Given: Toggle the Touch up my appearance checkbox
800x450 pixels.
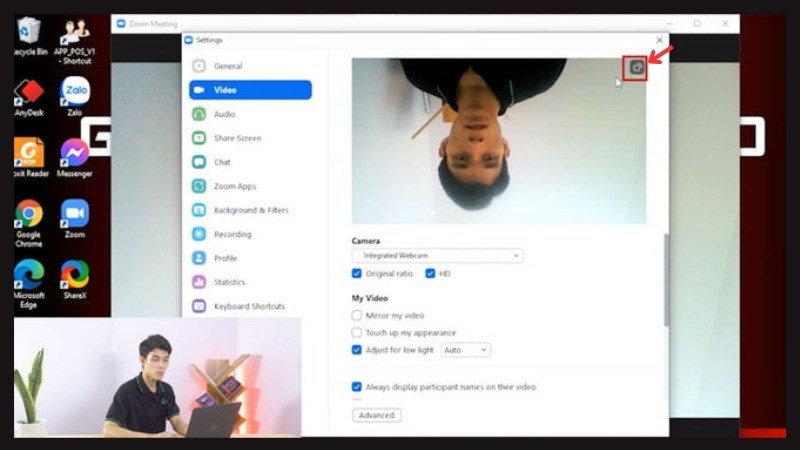Looking at the screenshot, I should point(357,332).
